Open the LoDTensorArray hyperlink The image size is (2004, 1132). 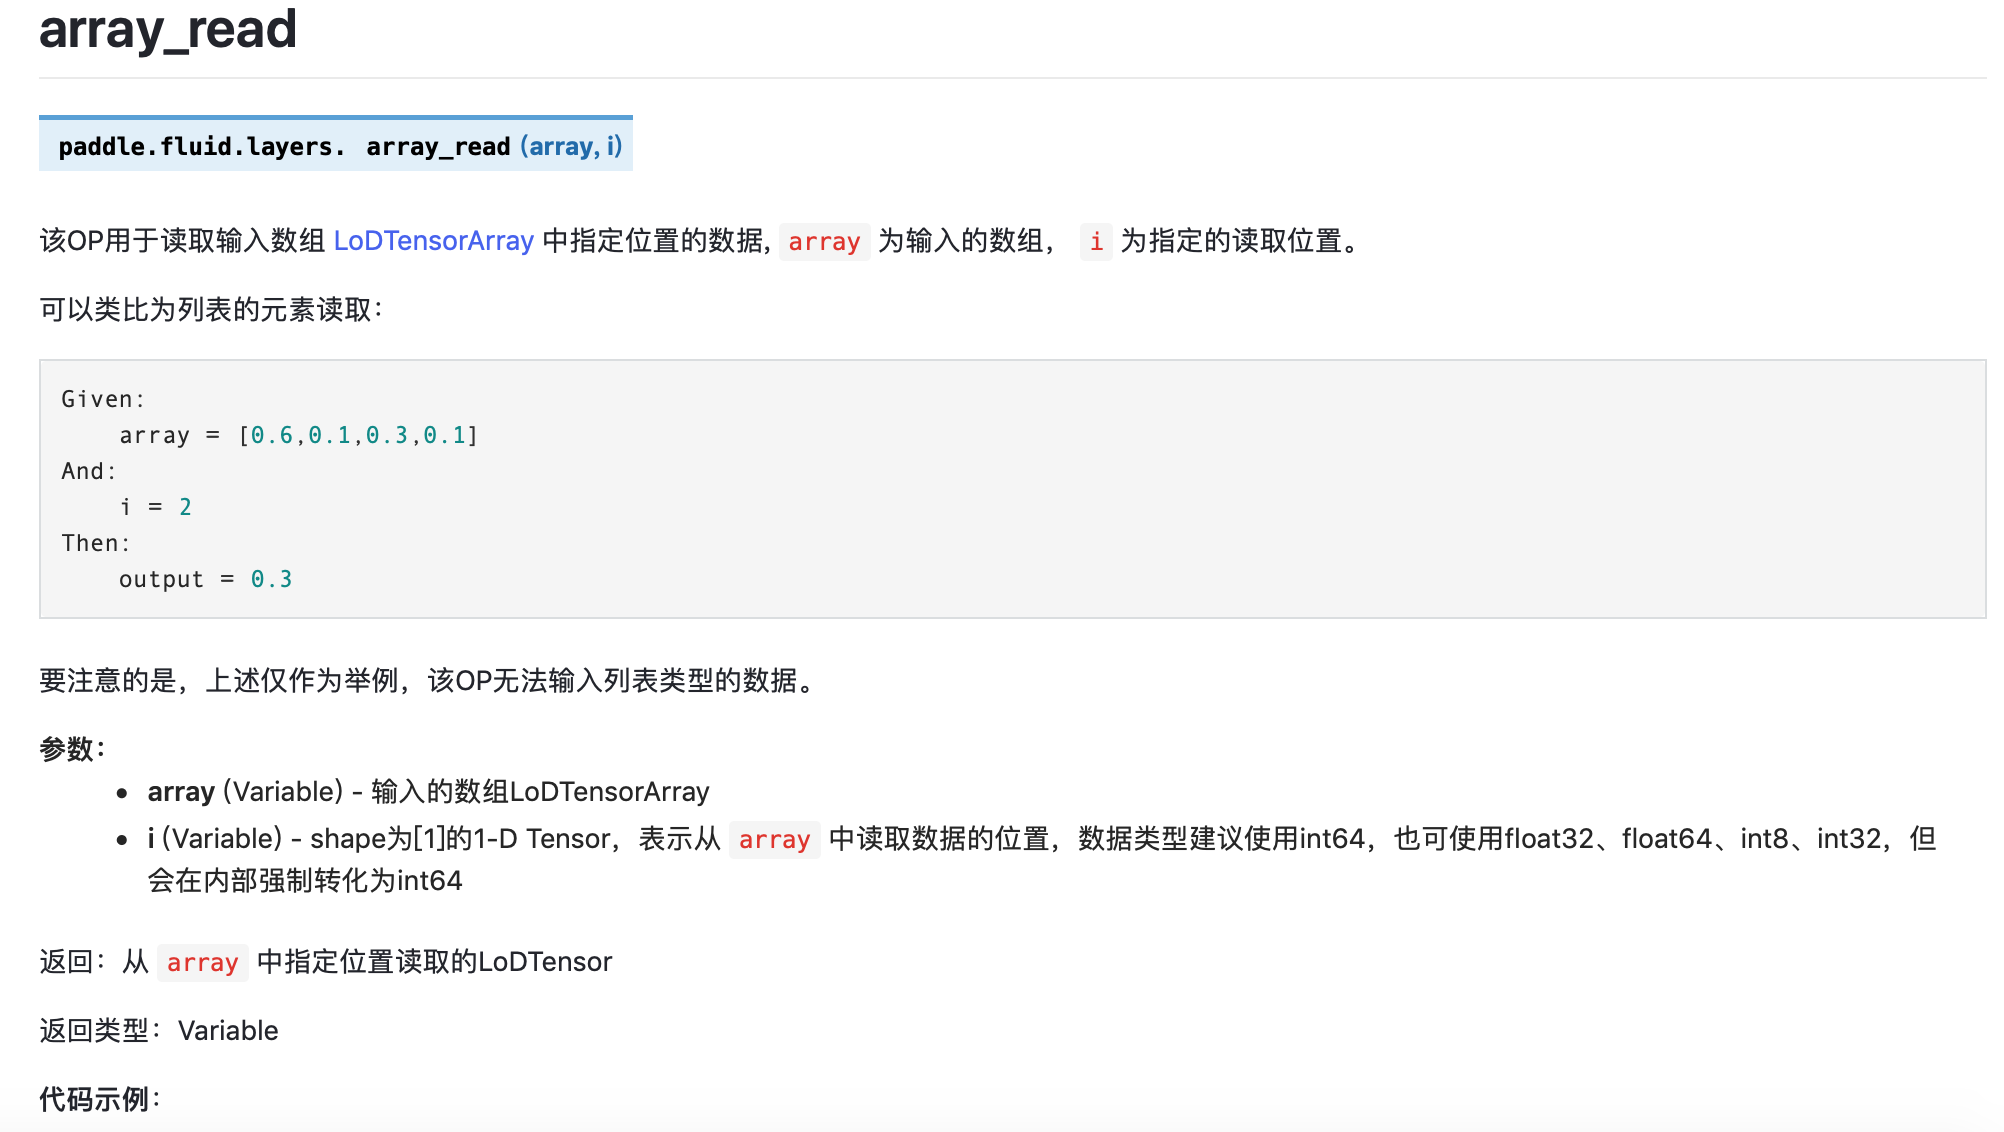point(433,241)
